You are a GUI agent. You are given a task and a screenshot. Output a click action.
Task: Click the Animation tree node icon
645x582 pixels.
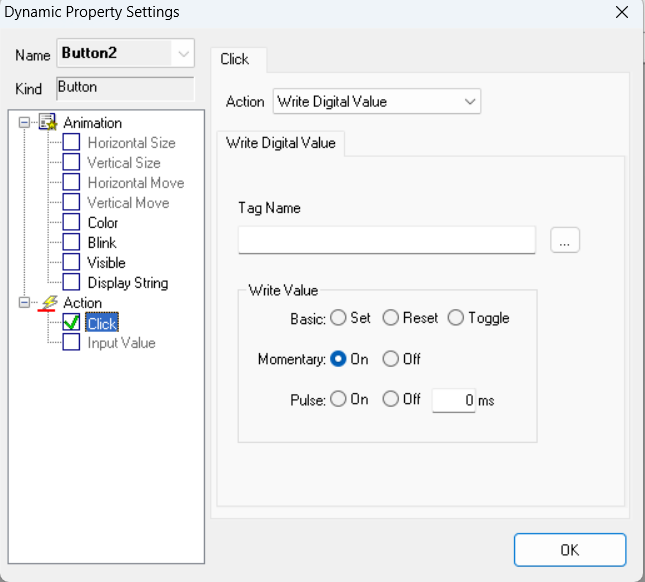pos(48,123)
